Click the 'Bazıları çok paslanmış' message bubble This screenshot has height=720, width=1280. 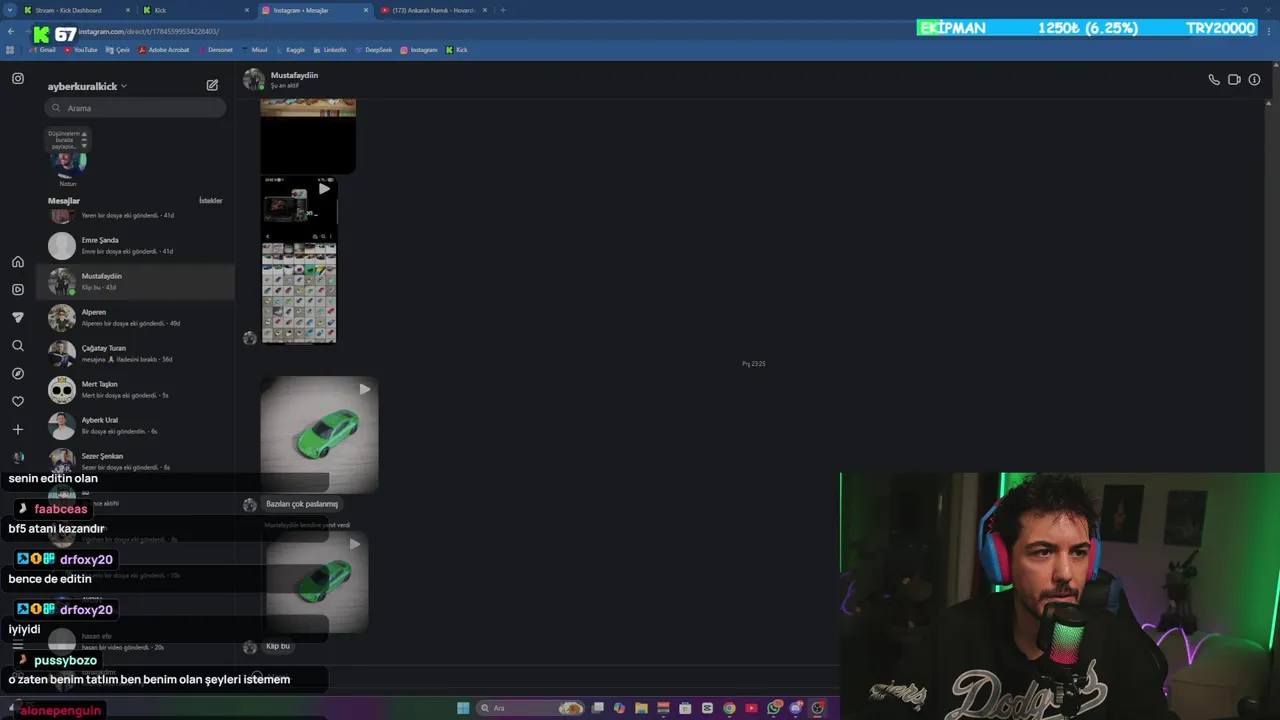click(x=302, y=504)
